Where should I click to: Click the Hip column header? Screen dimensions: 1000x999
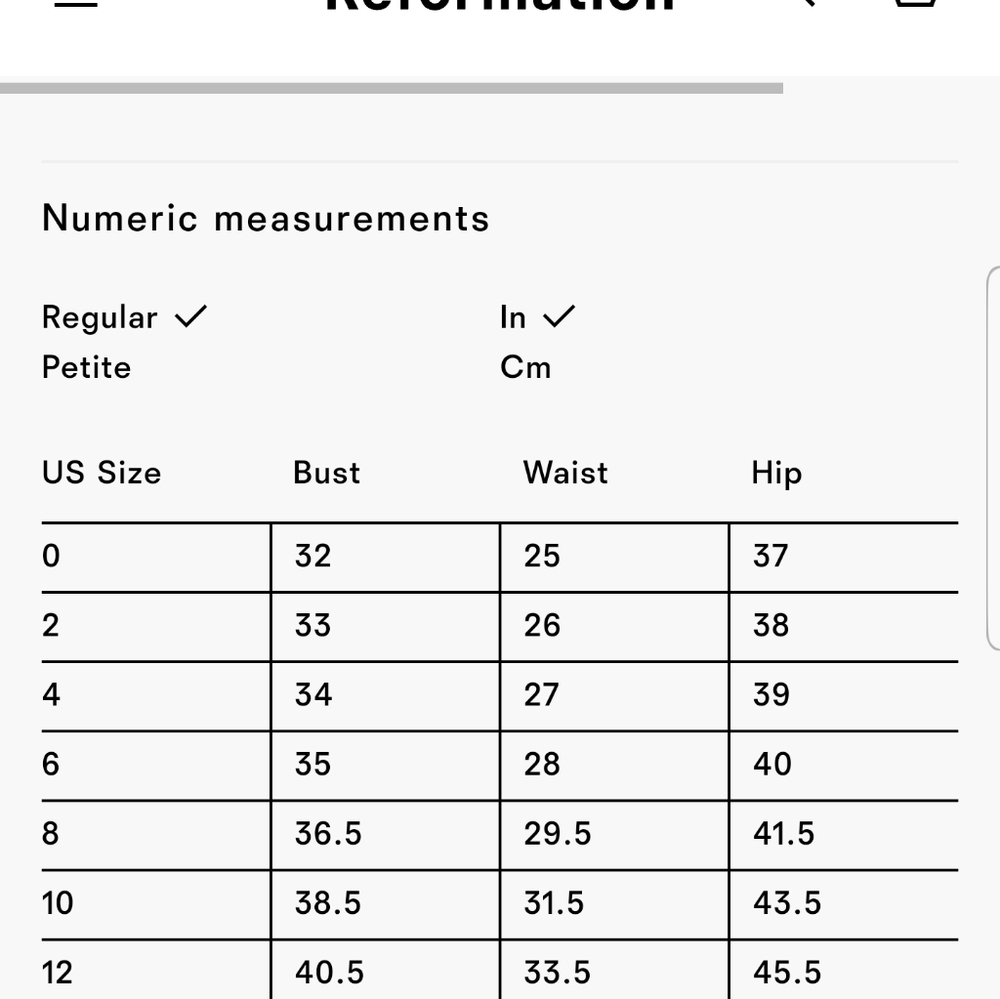[776, 474]
